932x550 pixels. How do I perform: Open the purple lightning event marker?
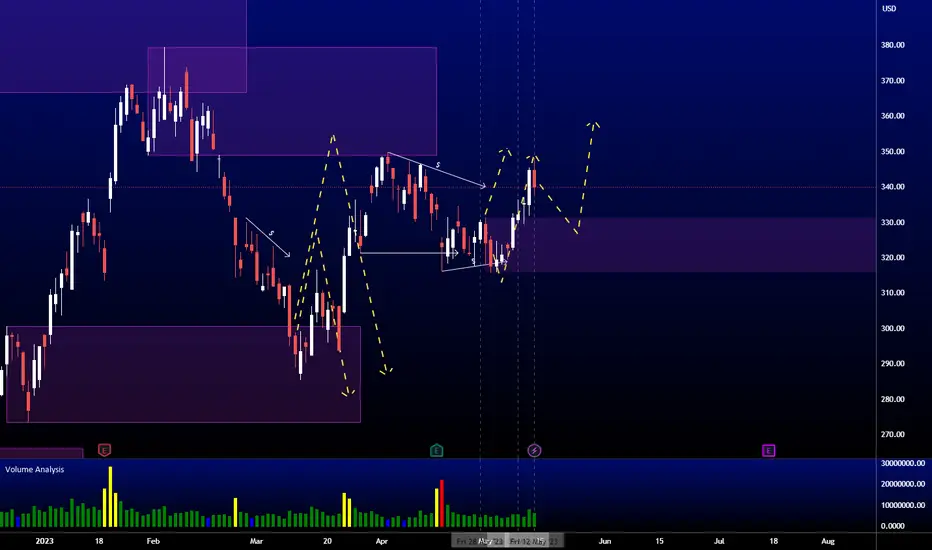pyautogui.click(x=534, y=450)
